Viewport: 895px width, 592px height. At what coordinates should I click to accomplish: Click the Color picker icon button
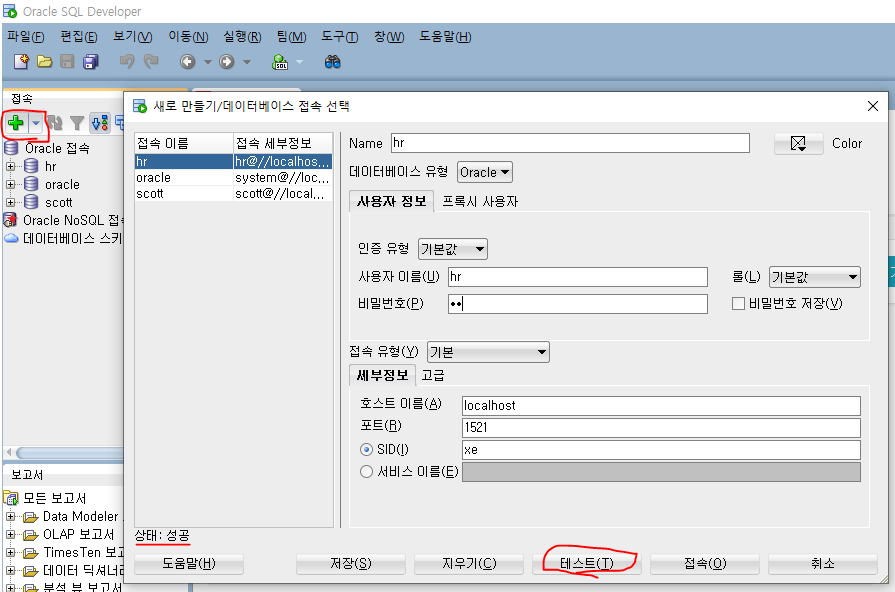(799, 143)
